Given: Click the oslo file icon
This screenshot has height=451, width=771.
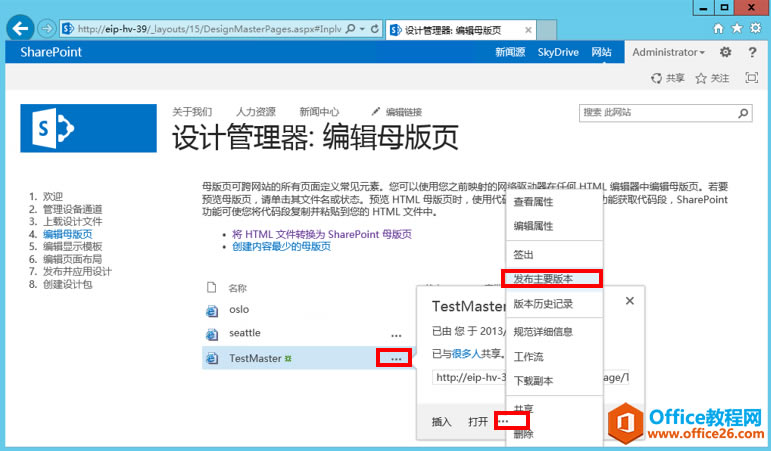Looking at the screenshot, I should tap(211, 310).
